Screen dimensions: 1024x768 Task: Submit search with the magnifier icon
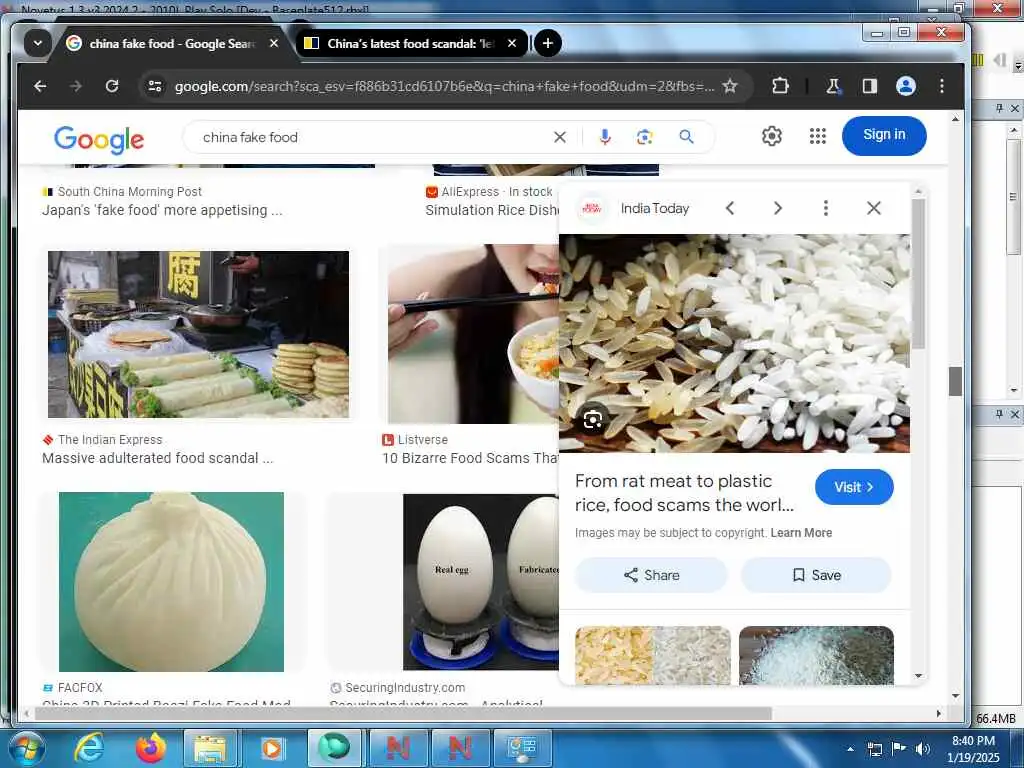tap(686, 137)
